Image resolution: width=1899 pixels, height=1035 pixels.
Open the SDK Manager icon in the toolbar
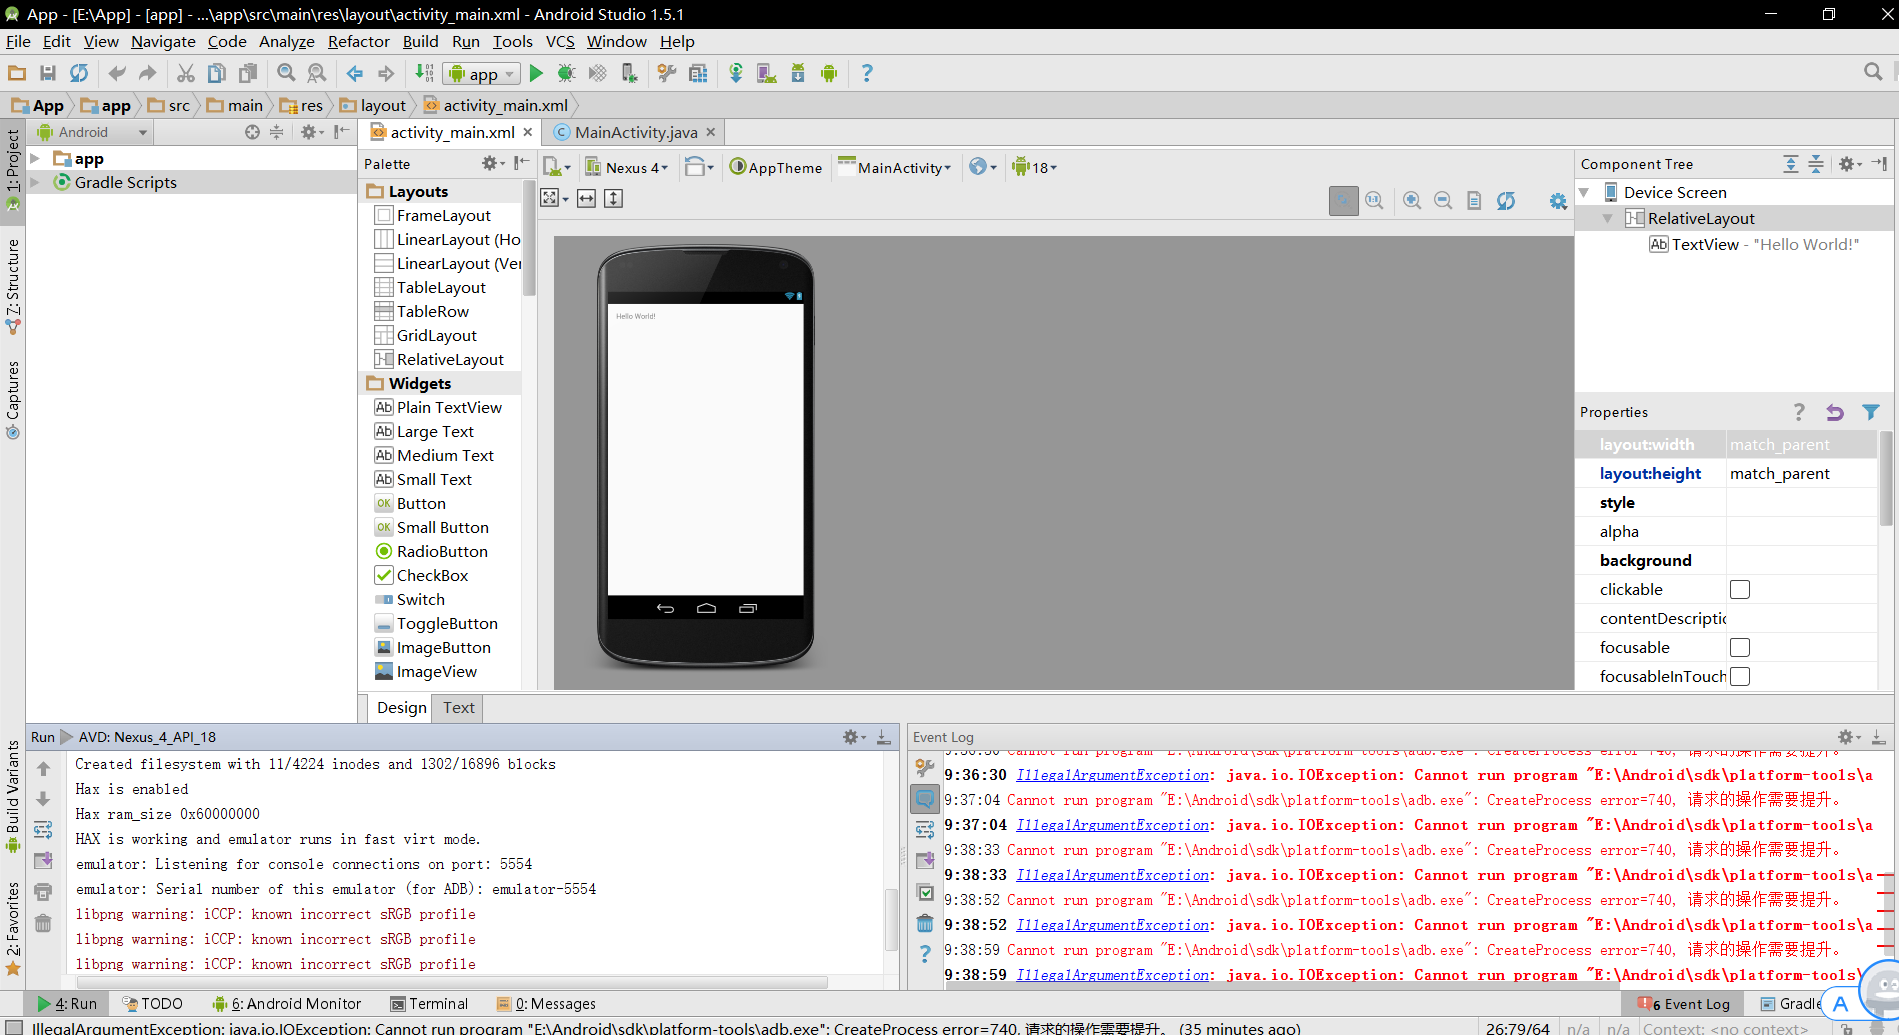click(x=798, y=73)
